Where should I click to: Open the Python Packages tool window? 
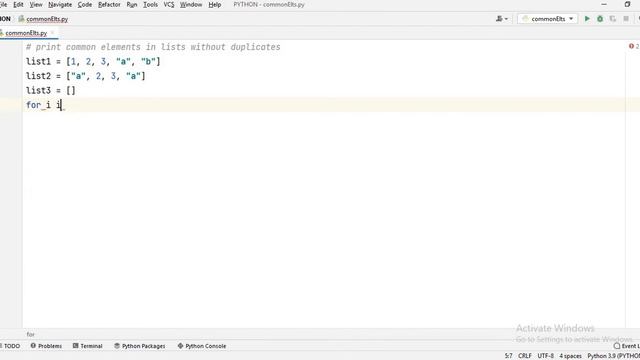tap(140, 346)
